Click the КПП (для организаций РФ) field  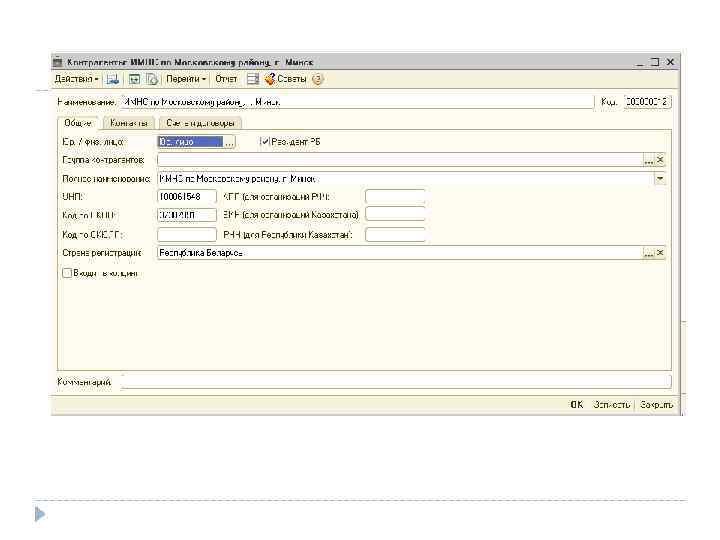click(x=395, y=197)
